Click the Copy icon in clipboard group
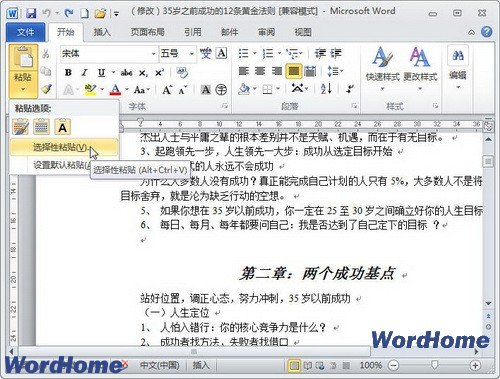 coord(46,71)
